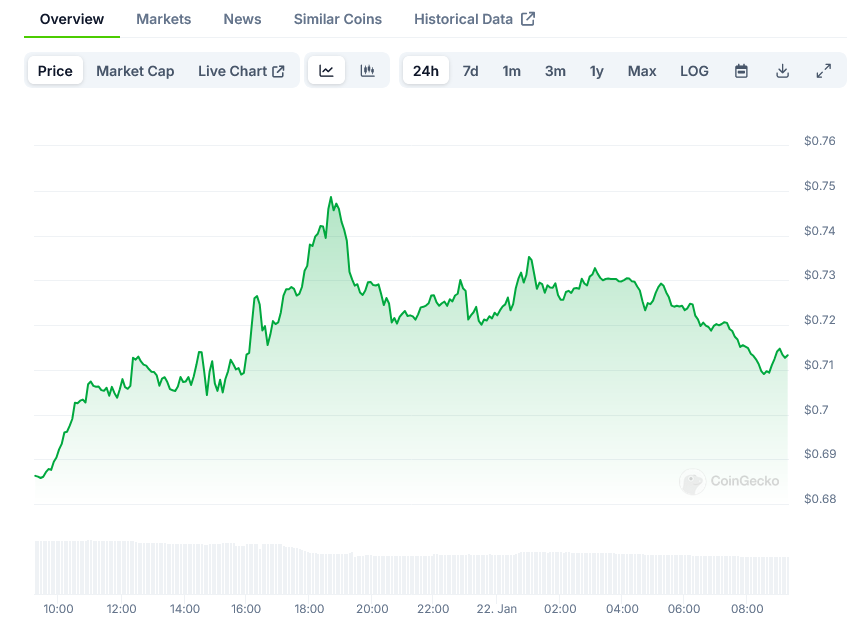
Task: Toggle LOG scale on chart
Action: (x=694, y=71)
